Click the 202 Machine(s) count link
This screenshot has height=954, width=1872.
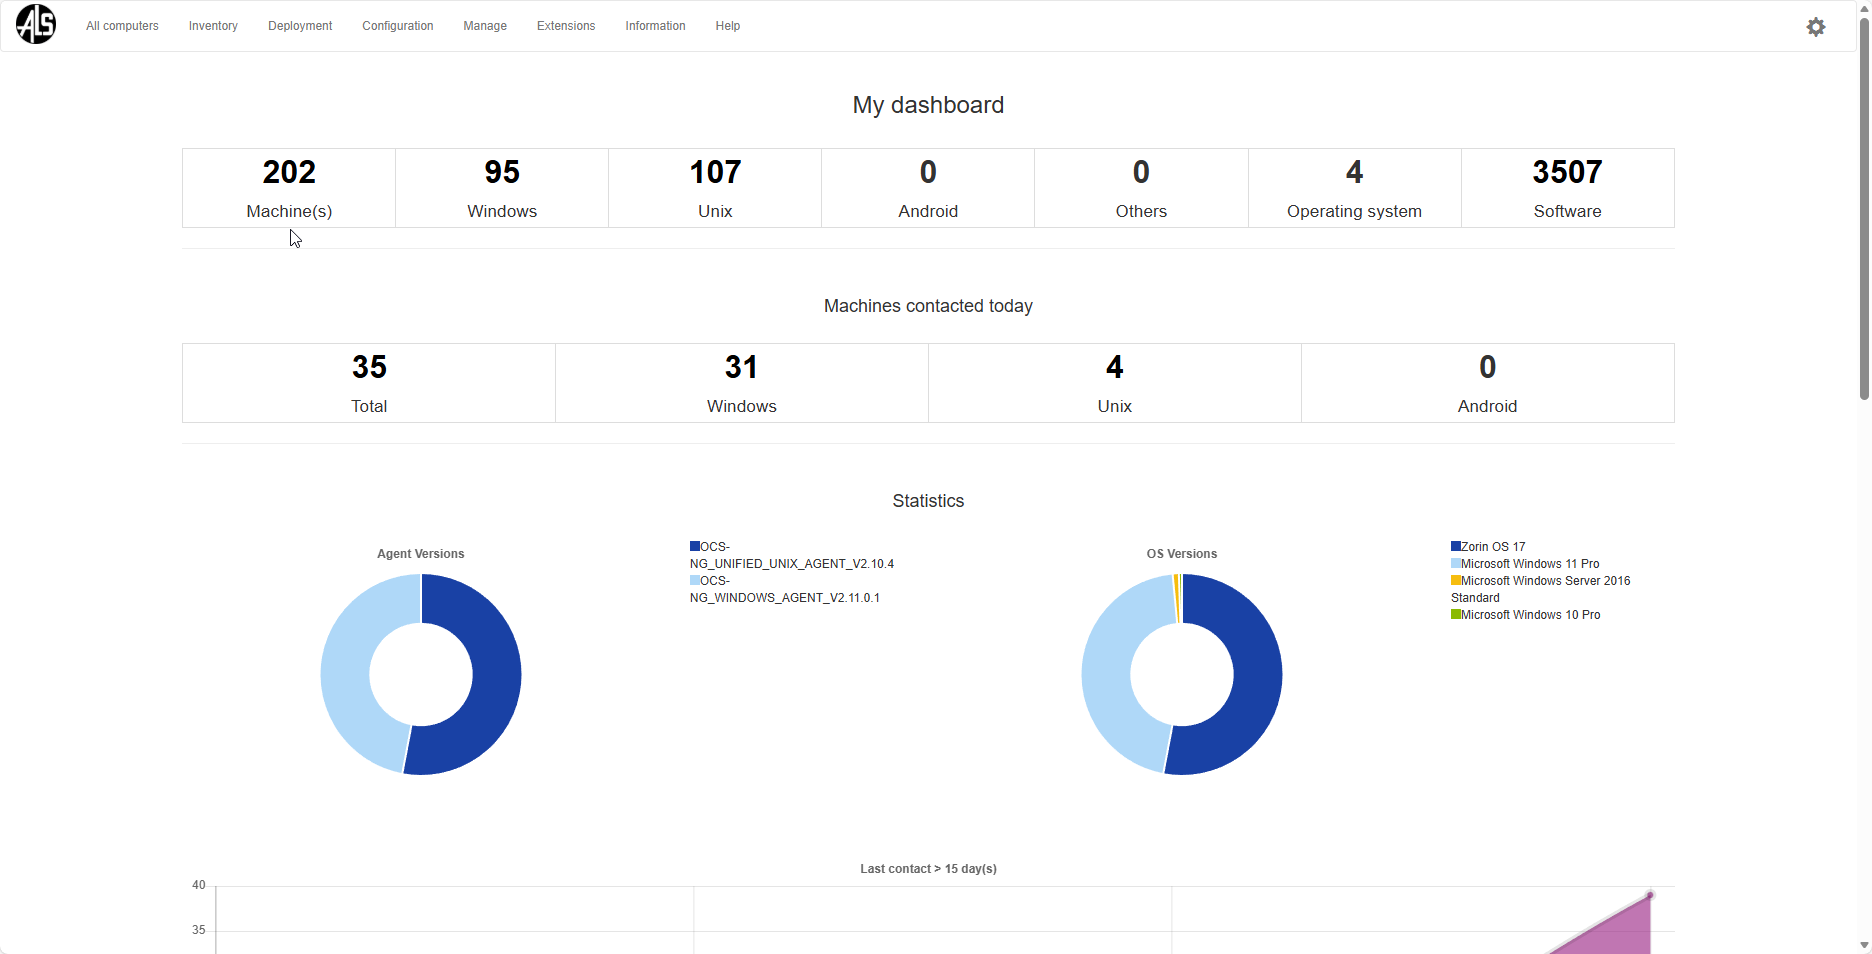(289, 173)
